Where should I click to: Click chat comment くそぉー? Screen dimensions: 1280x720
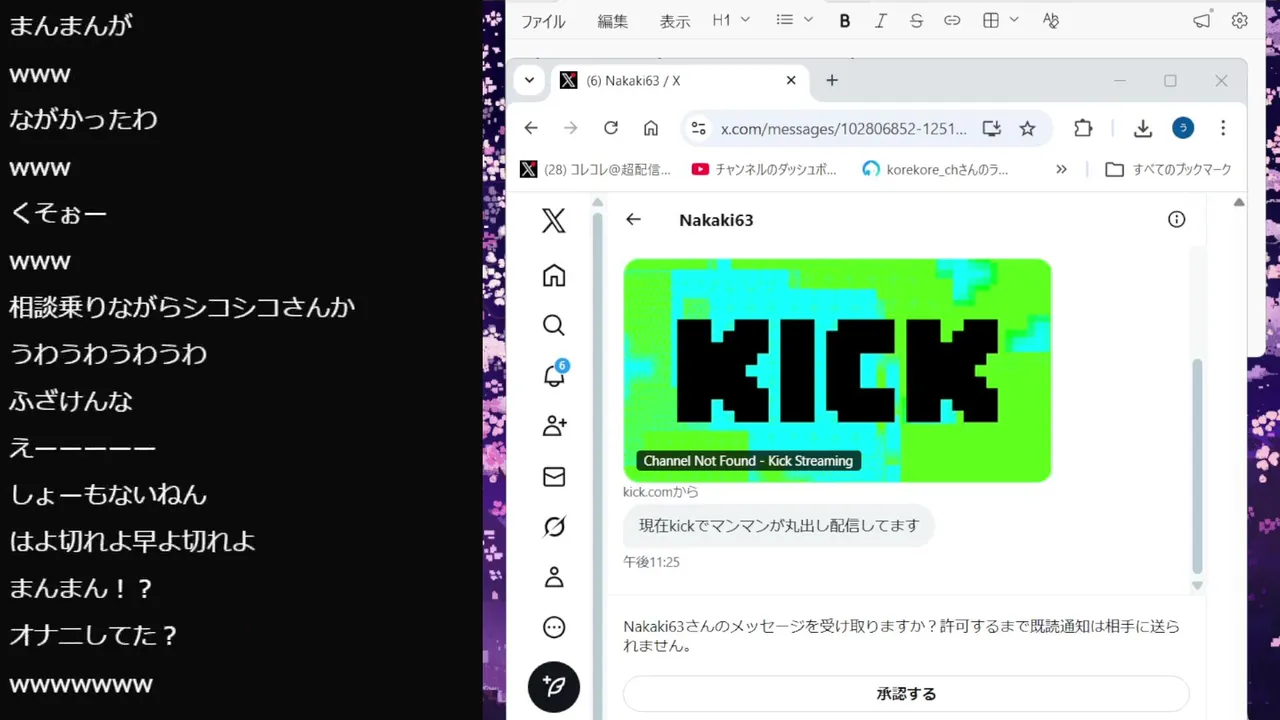(x=58, y=213)
